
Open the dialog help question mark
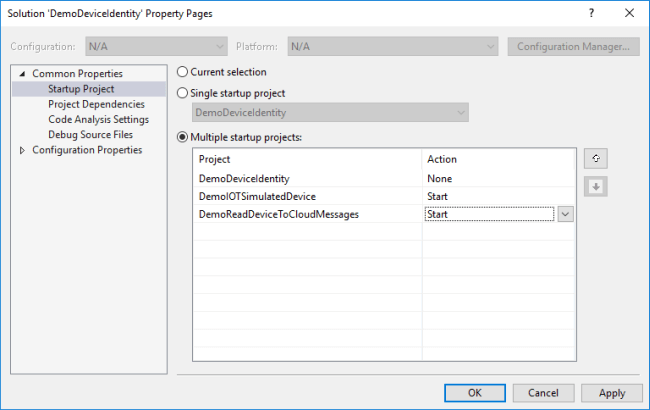[x=591, y=14]
